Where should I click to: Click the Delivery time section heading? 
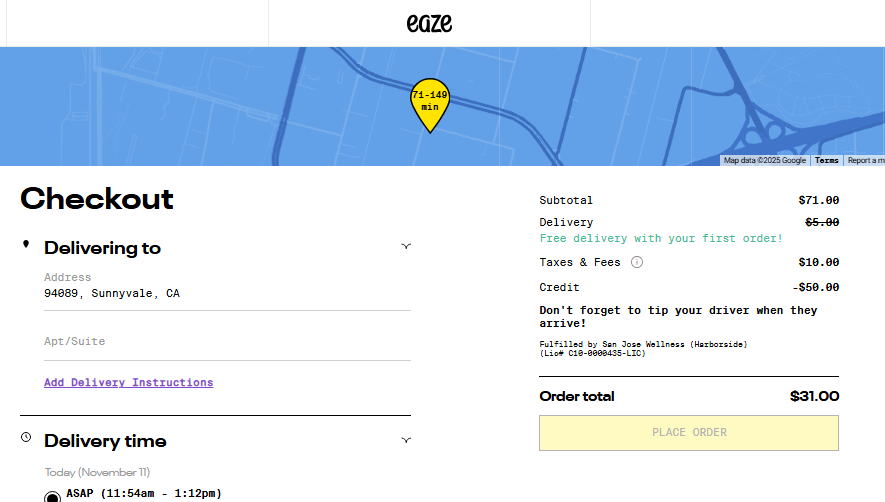click(x=105, y=441)
